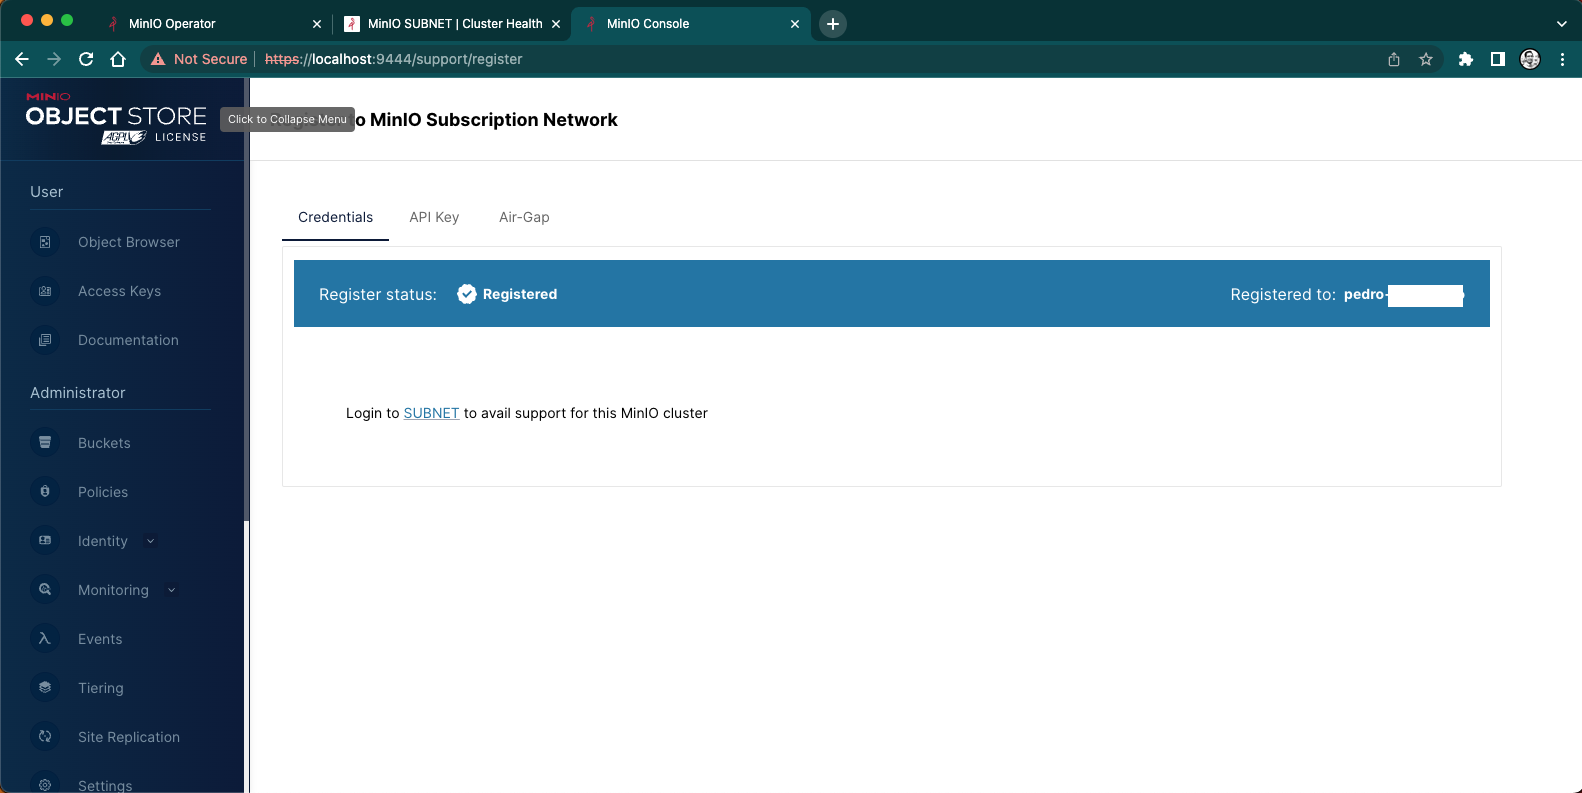Toggle the browser side panel icon
This screenshot has height=793, width=1582.
click(1498, 59)
